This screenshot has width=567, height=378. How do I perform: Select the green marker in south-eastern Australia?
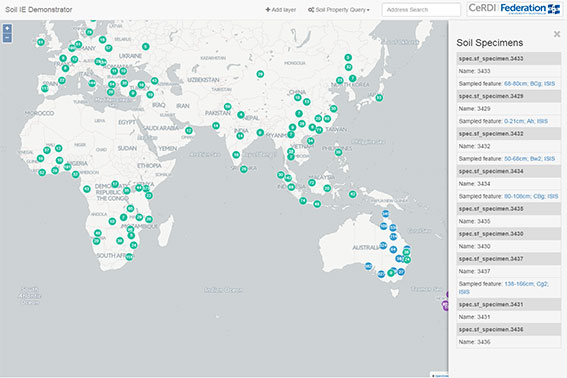click(391, 273)
